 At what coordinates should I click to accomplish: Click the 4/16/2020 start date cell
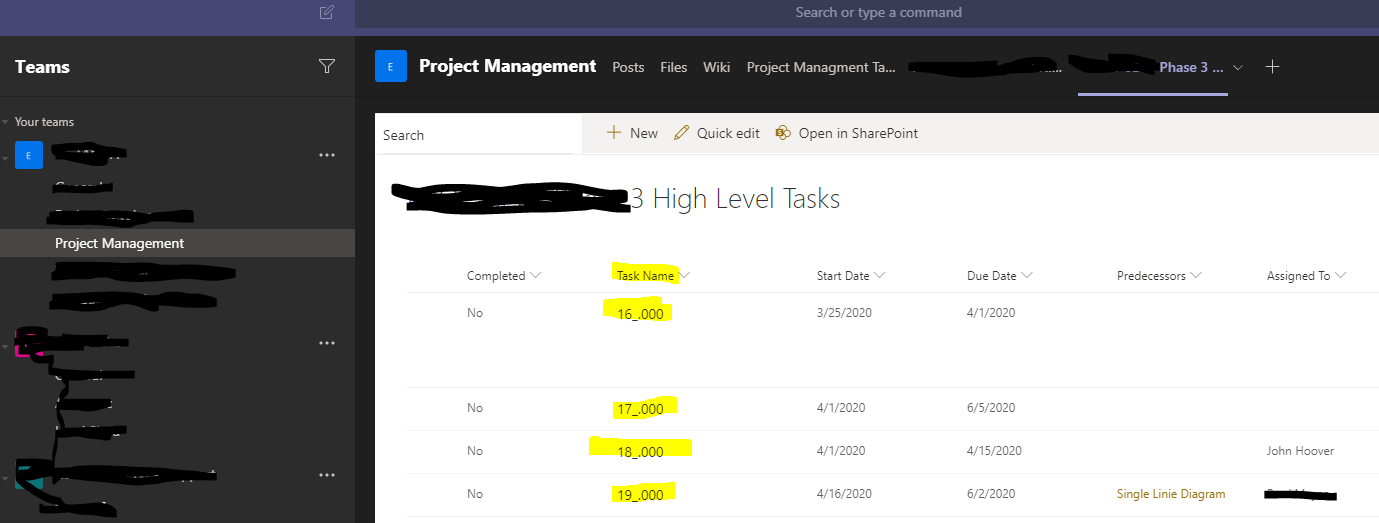click(x=845, y=494)
